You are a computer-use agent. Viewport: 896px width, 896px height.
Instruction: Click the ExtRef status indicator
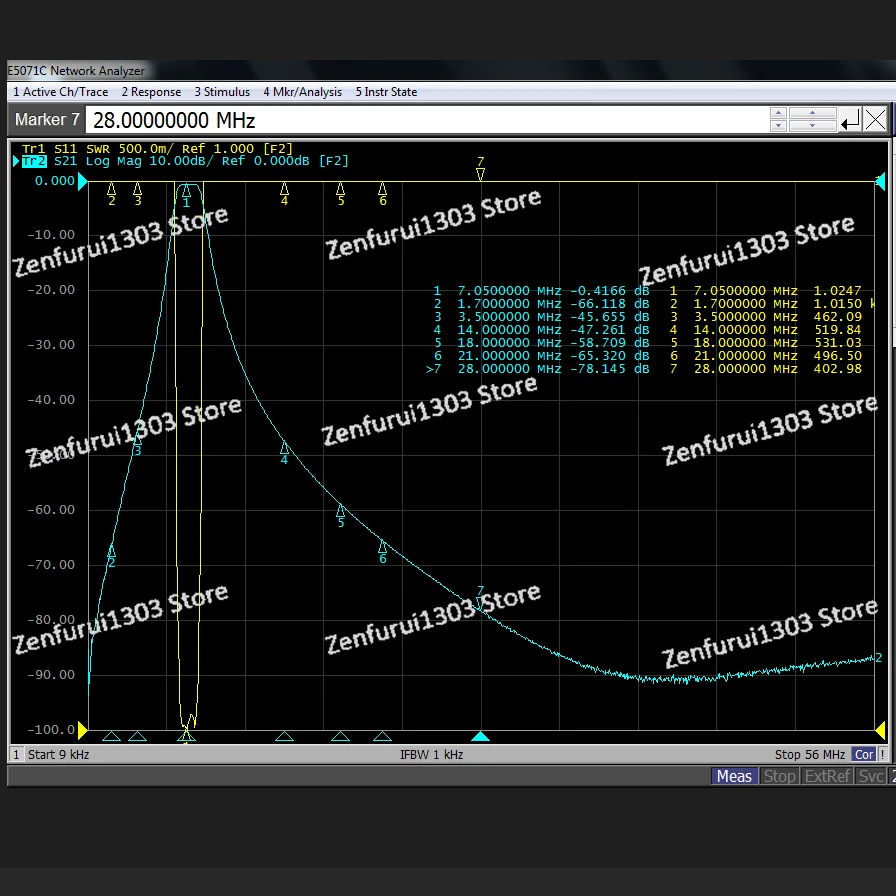tap(827, 776)
